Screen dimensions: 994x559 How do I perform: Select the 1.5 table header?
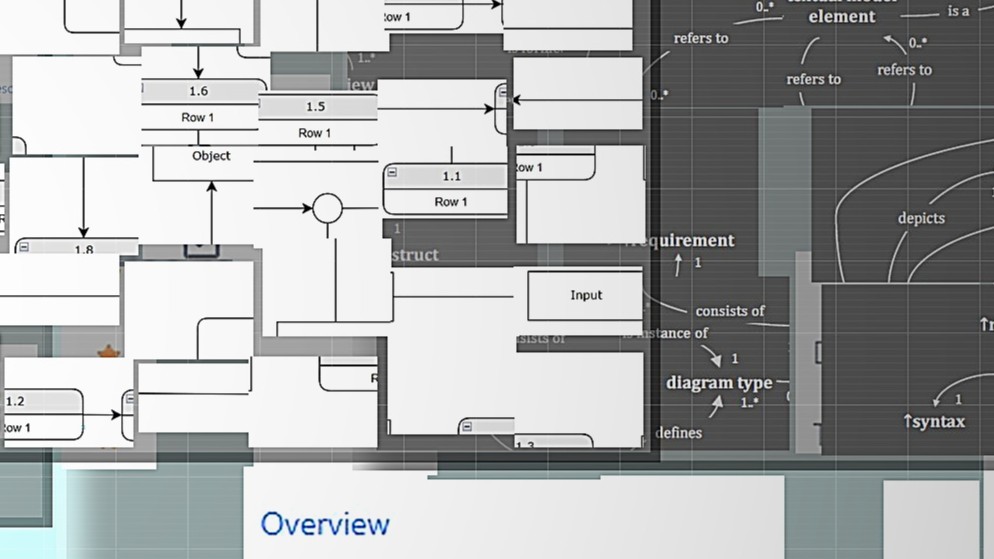[x=315, y=107]
